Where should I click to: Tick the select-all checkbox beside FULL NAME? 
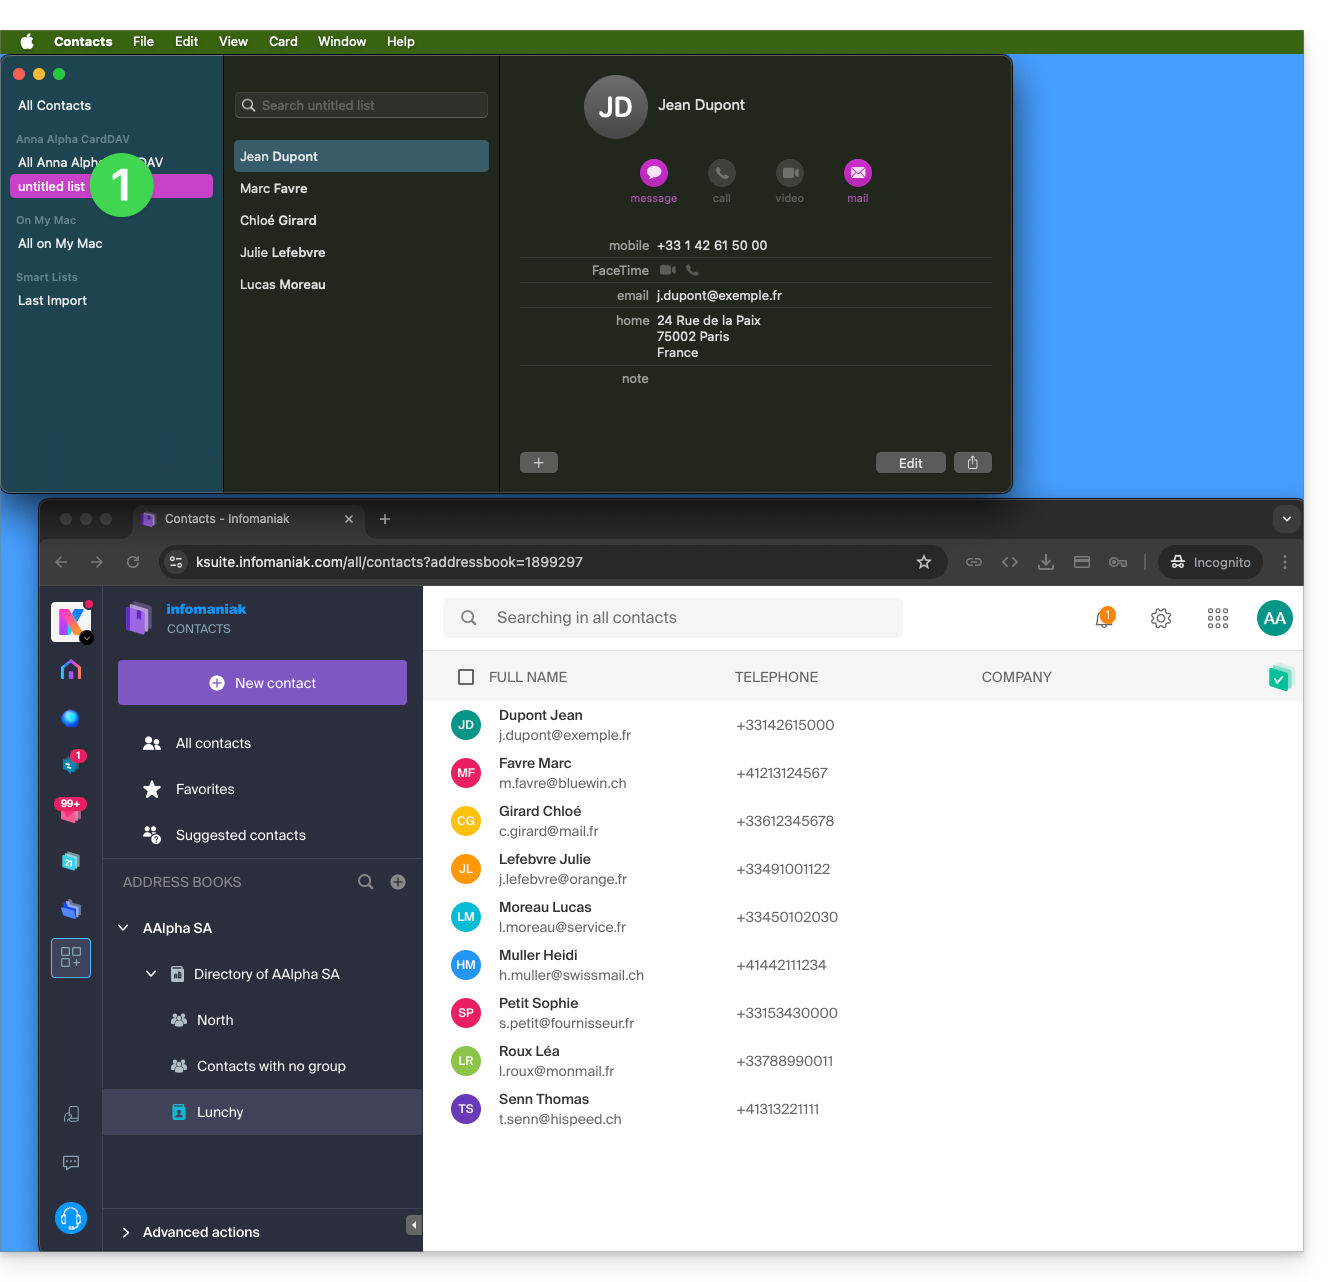(466, 677)
